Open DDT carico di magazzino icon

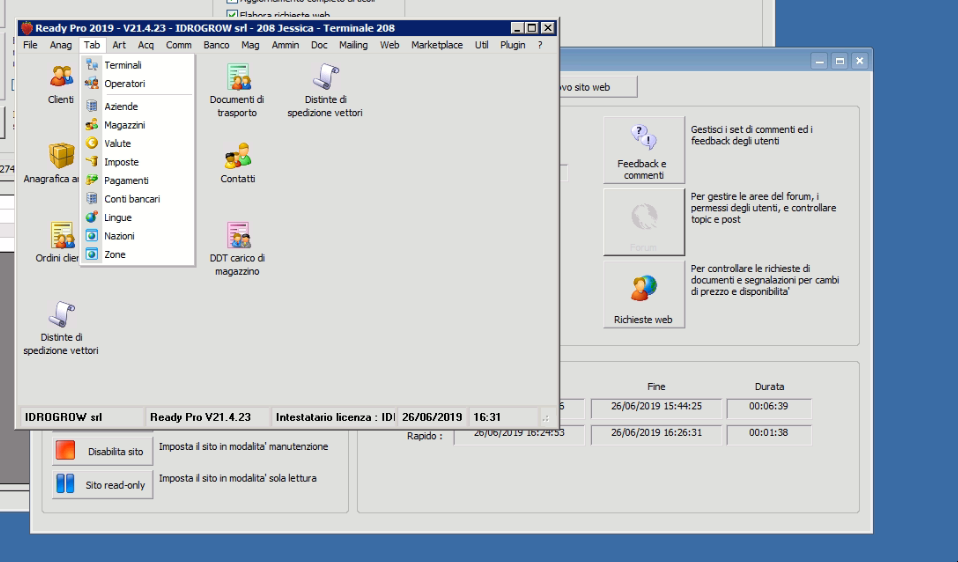click(x=237, y=235)
